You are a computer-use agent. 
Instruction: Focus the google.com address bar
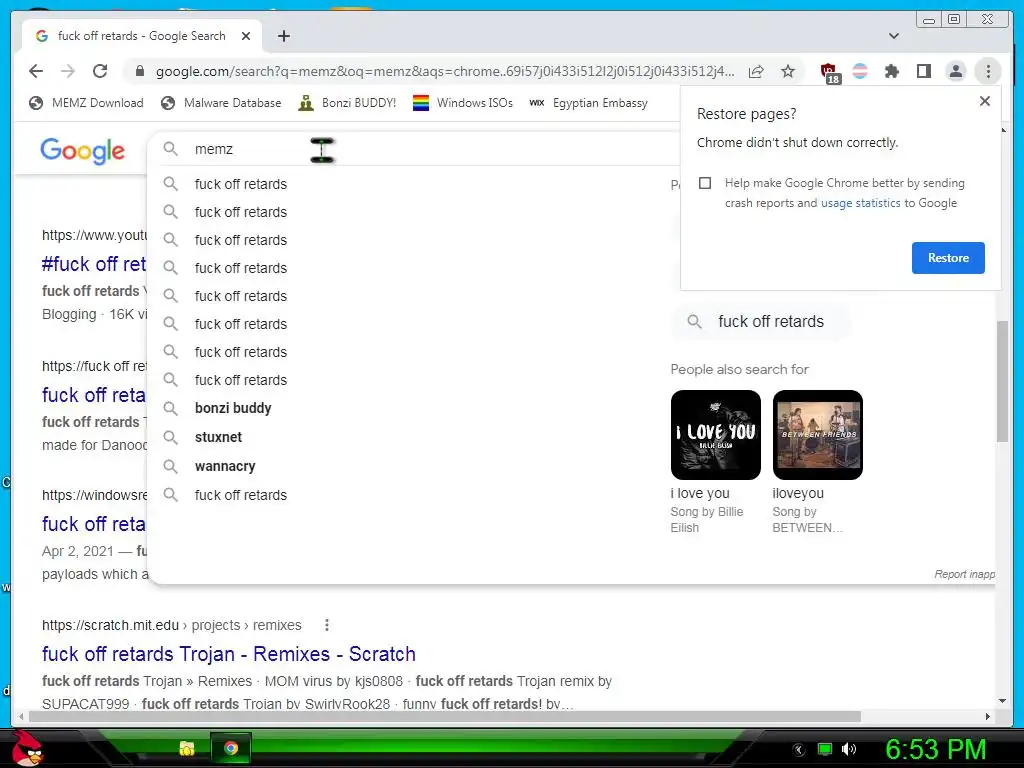pos(445,71)
